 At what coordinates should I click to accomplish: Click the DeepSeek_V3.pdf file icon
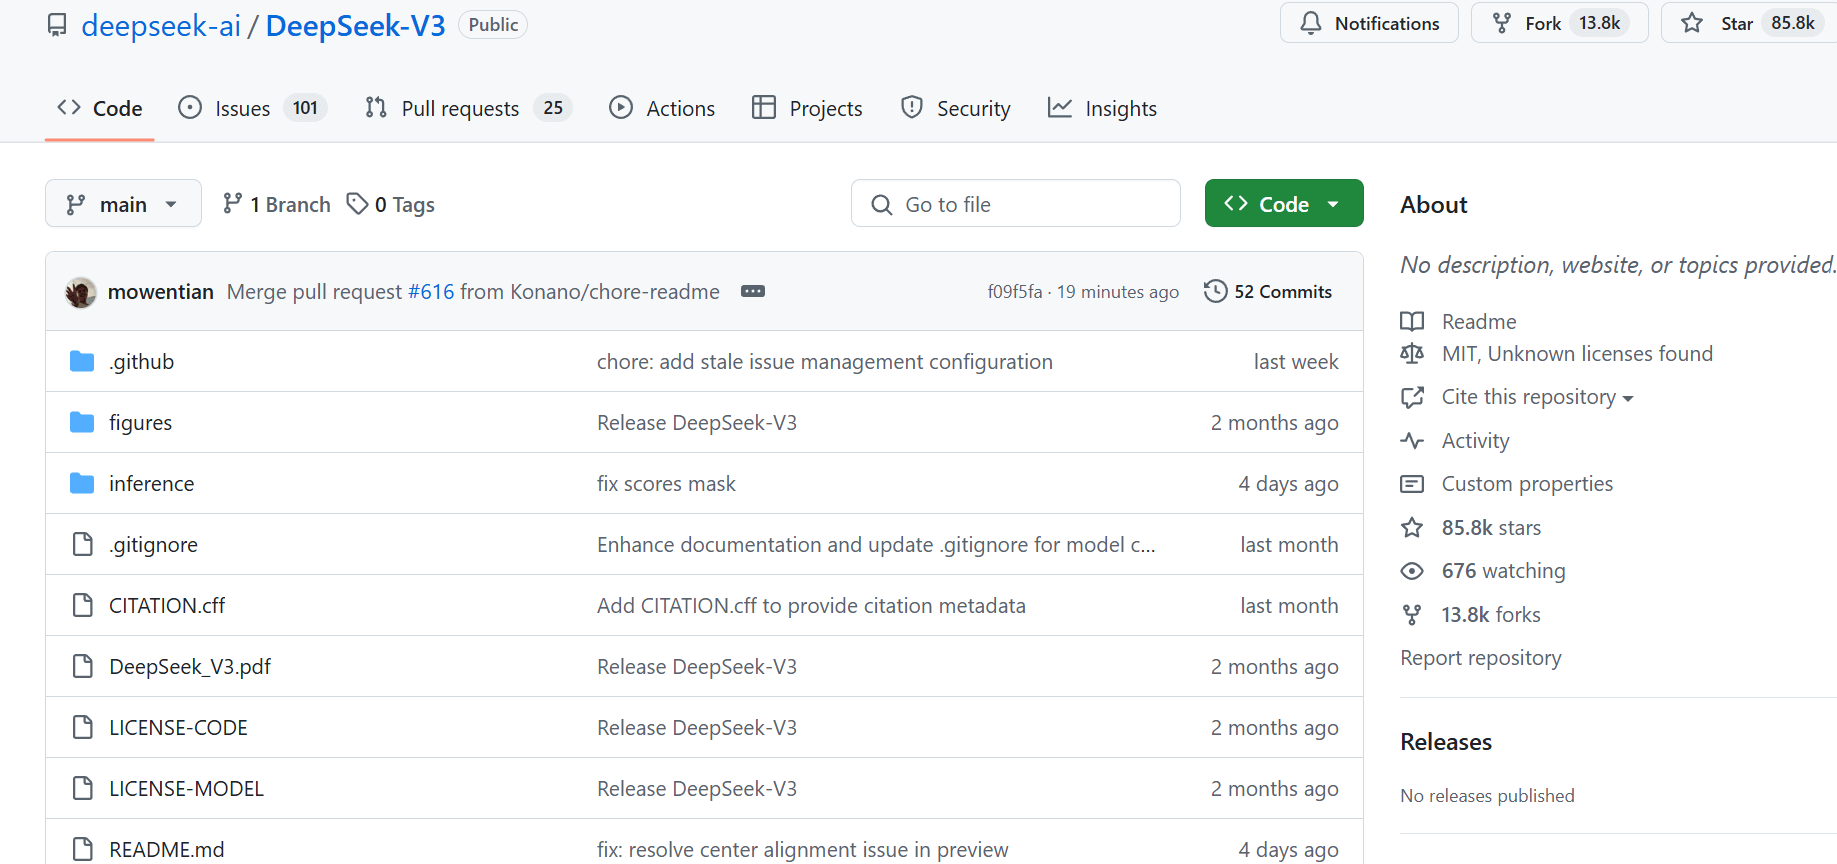pyautogui.click(x=83, y=666)
